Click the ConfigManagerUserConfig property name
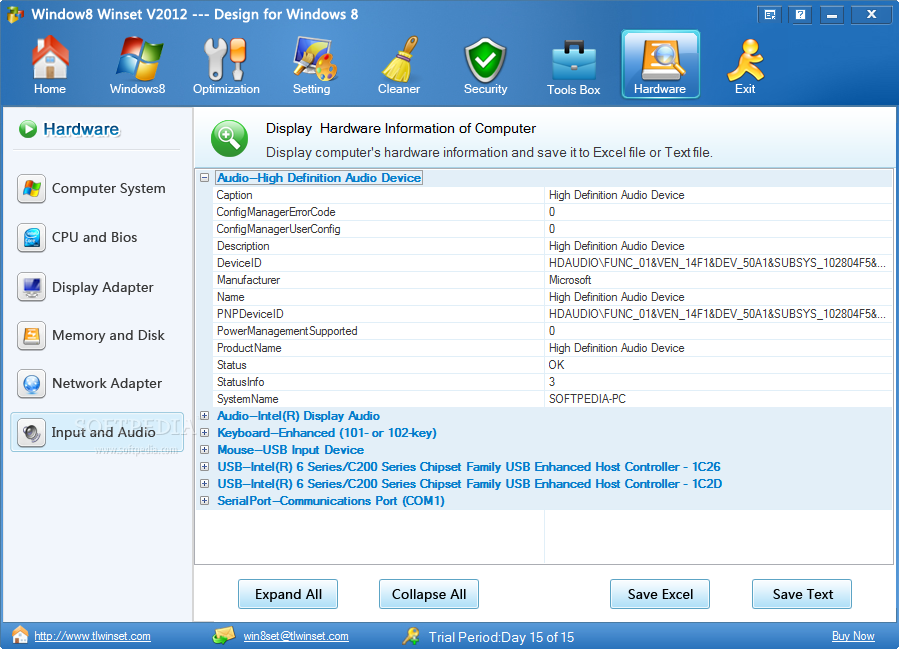 [278, 229]
